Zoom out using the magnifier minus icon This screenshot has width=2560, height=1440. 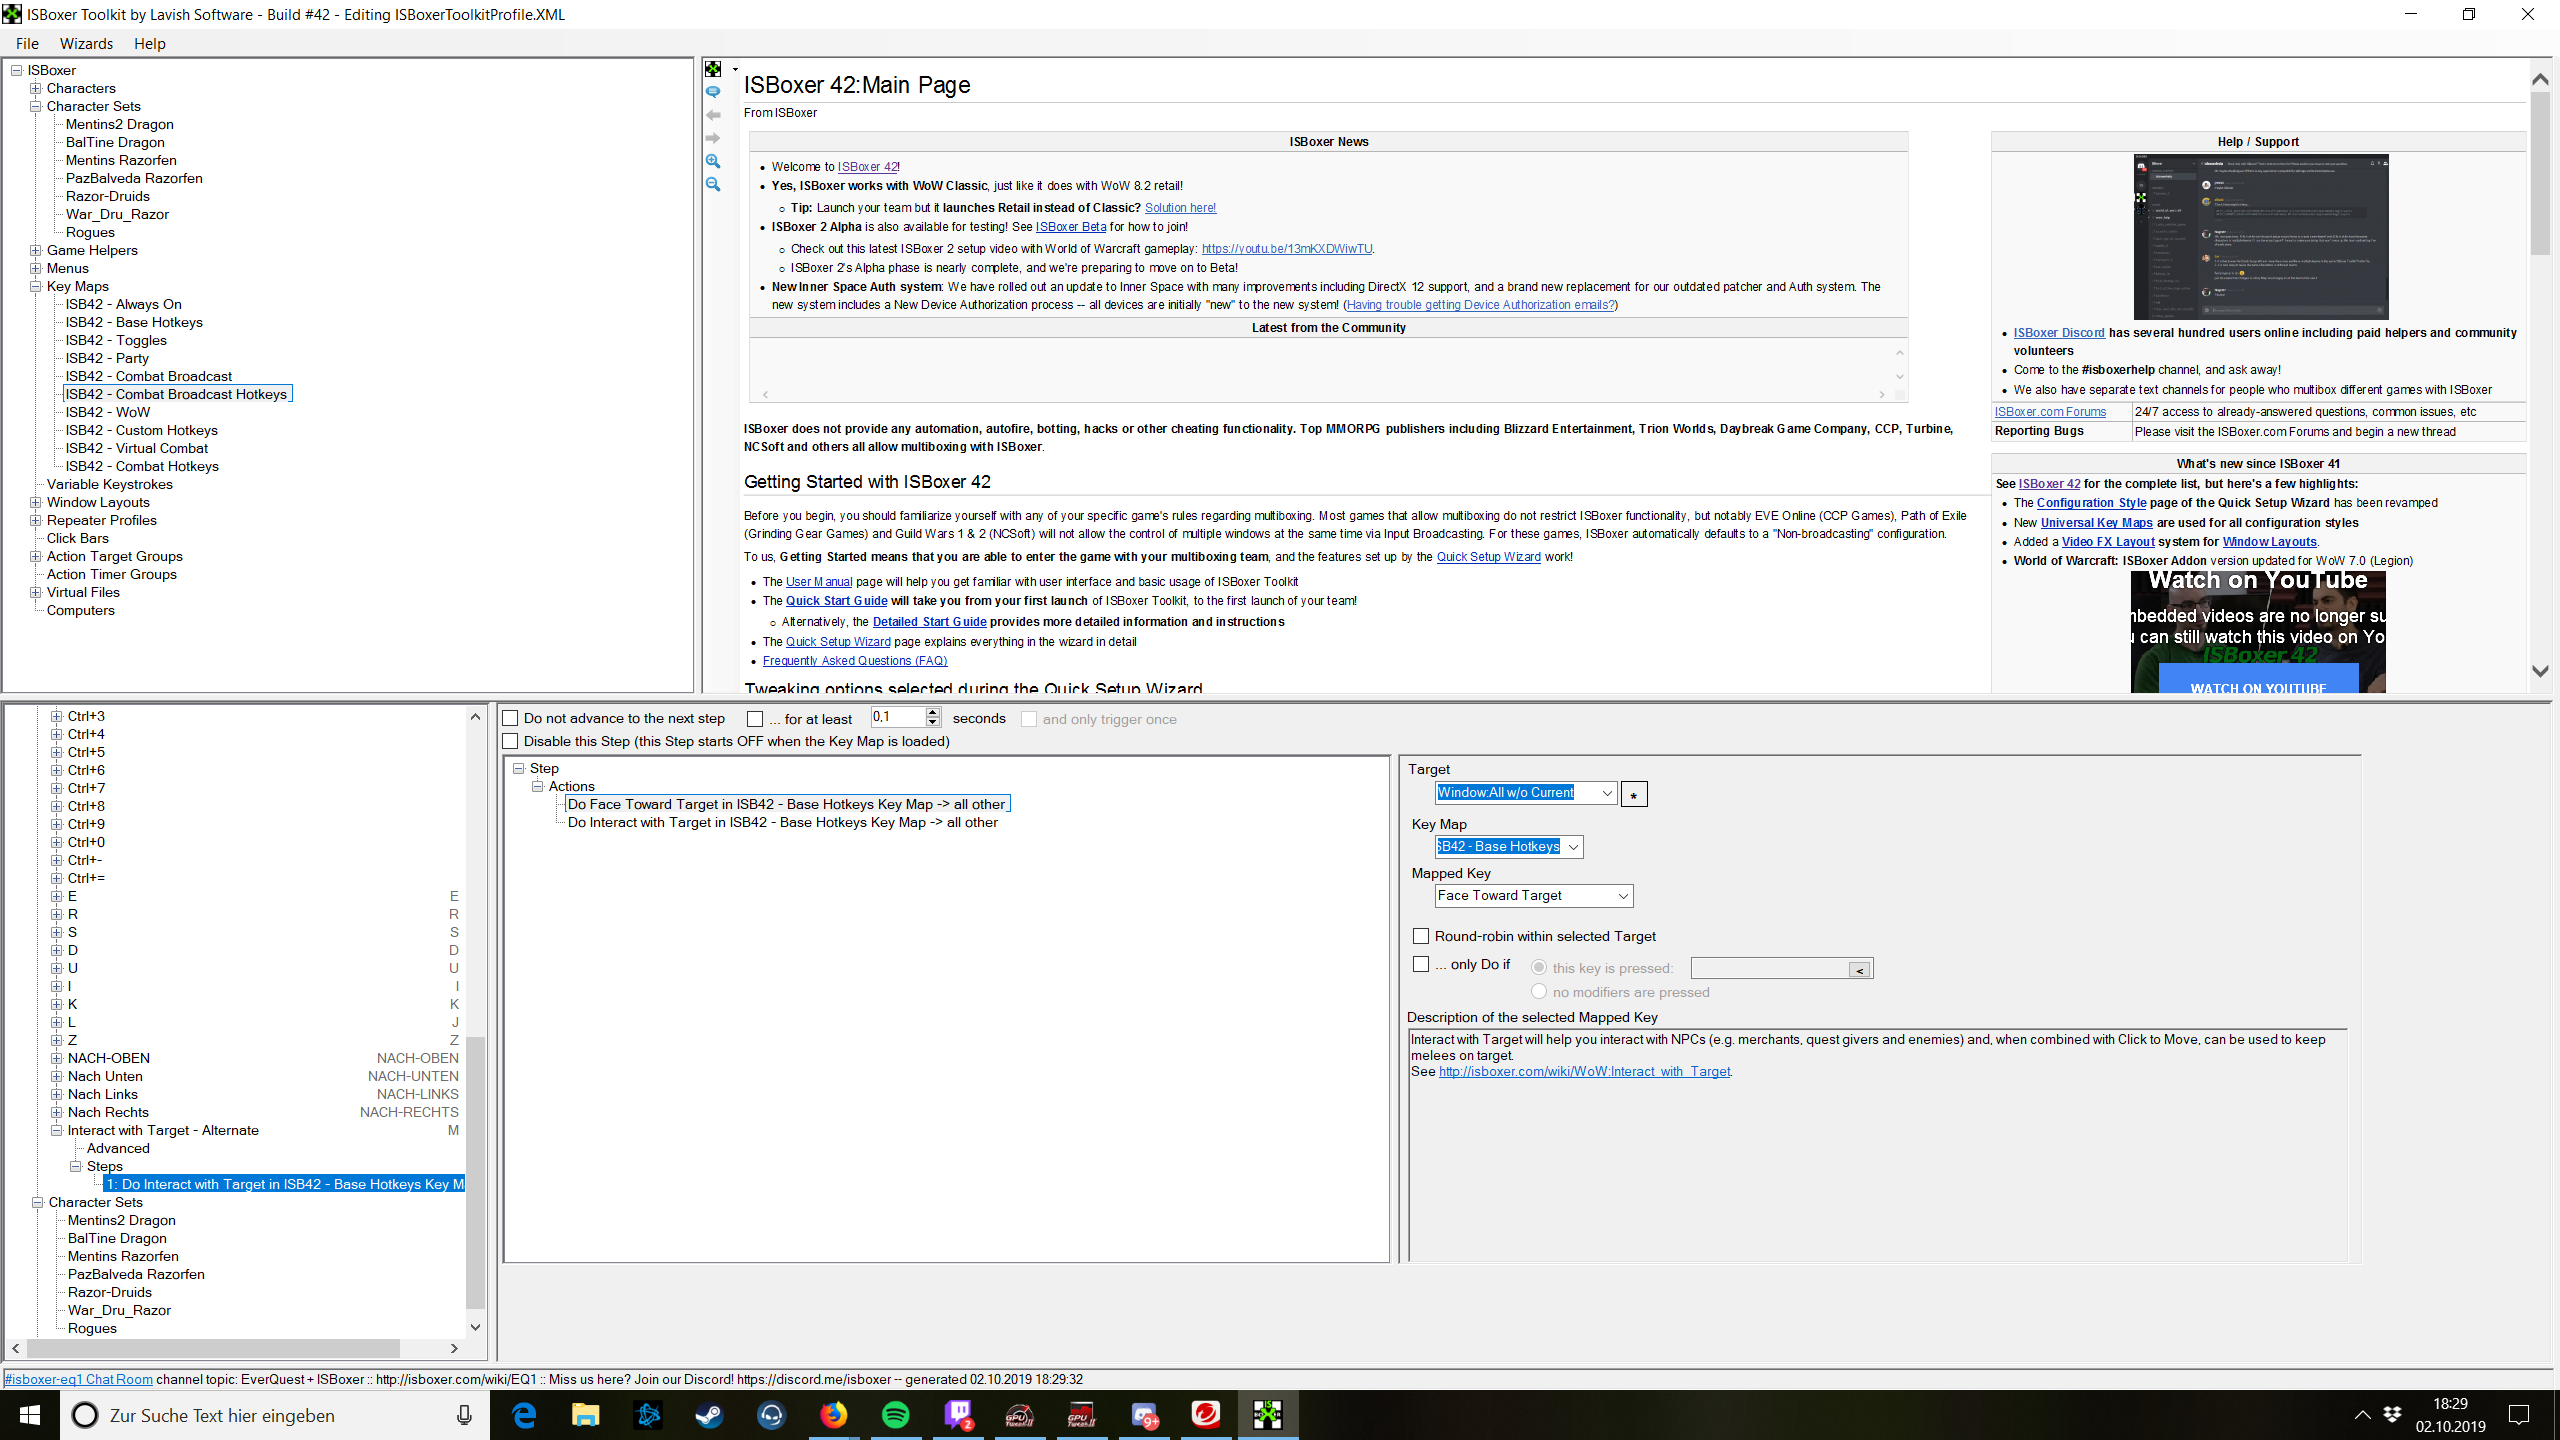(713, 184)
